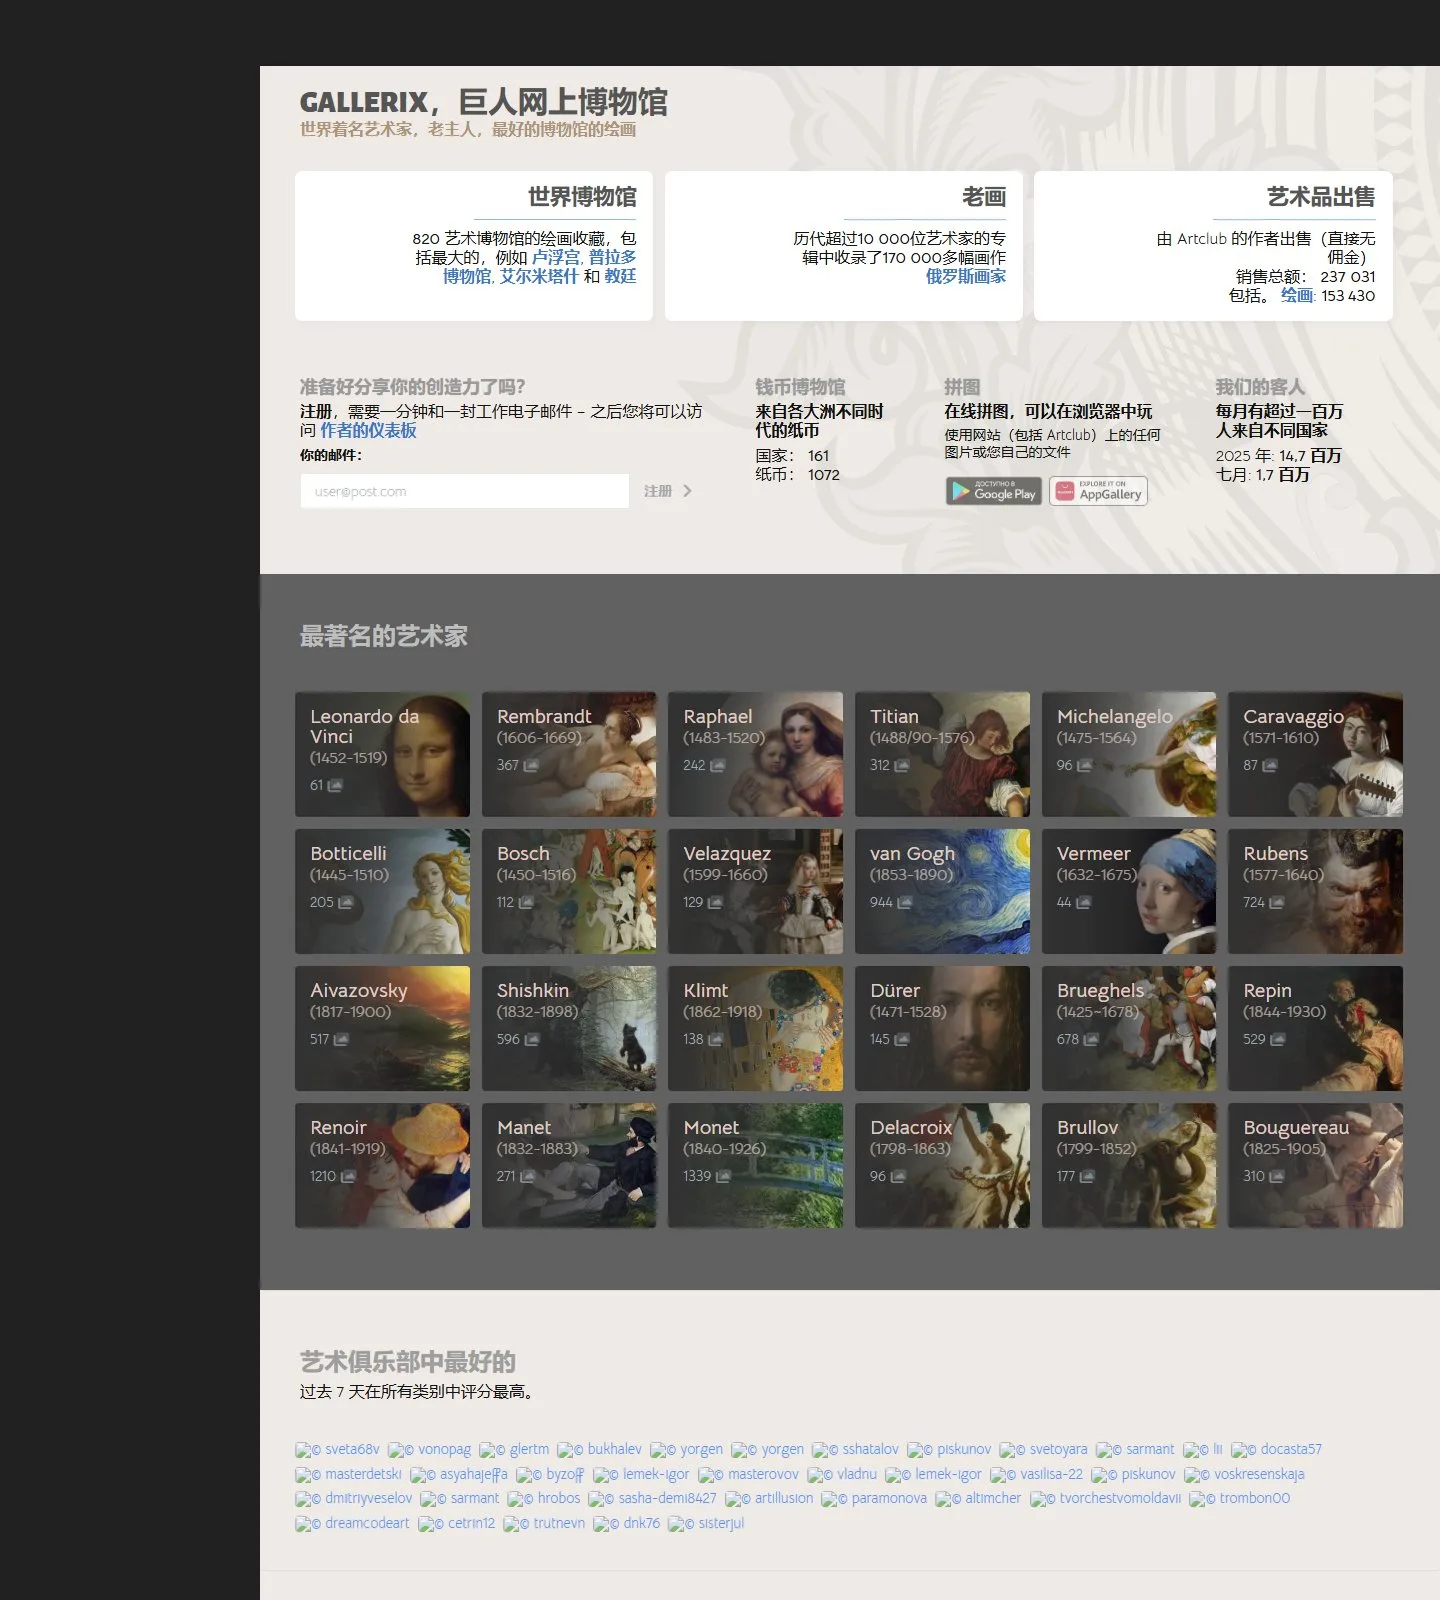Image resolution: width=1440 pixels, height=1600 pixels.
Task: Open the Delacroix artist card
Action: pyautogui.click(x=942, y=1165)
